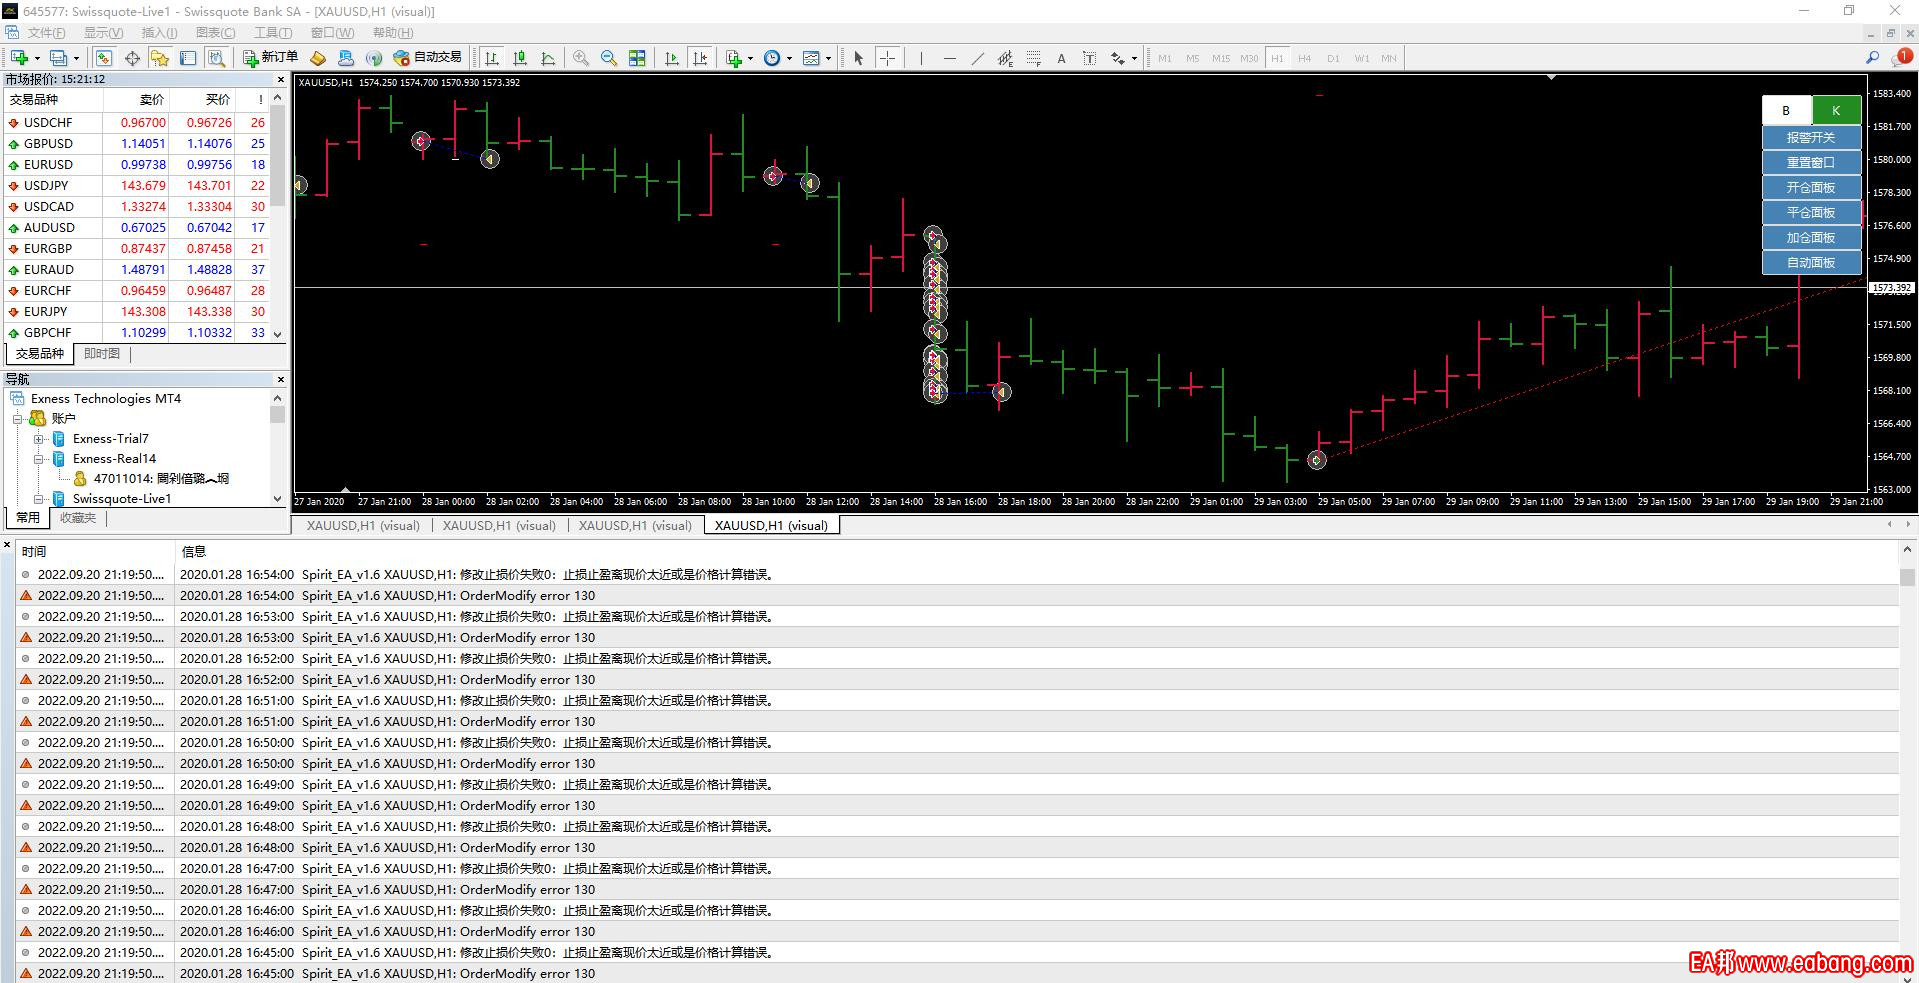The width and height of the screenshot is (1919, 983).
Task: Select the horizontal line drawing tool
Action: 949,58
